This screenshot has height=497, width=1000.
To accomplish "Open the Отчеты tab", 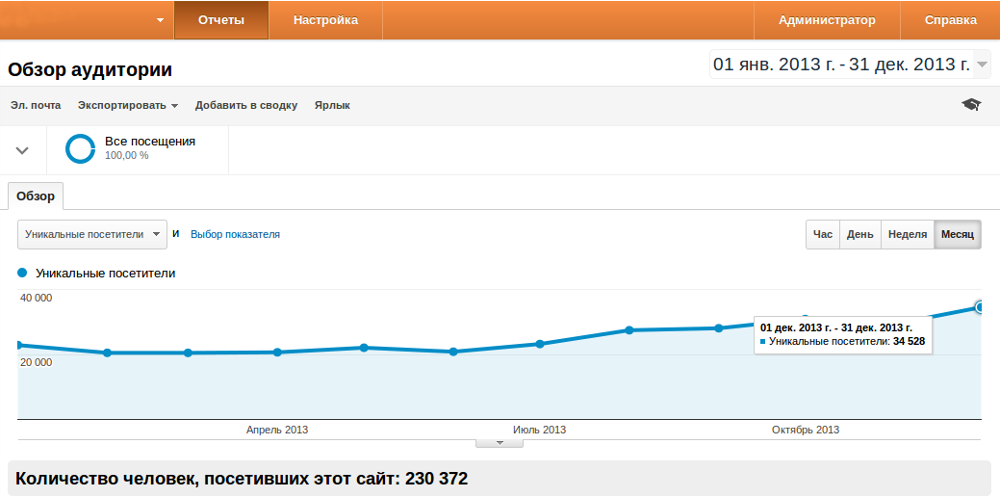I will [x=221, y=20].
